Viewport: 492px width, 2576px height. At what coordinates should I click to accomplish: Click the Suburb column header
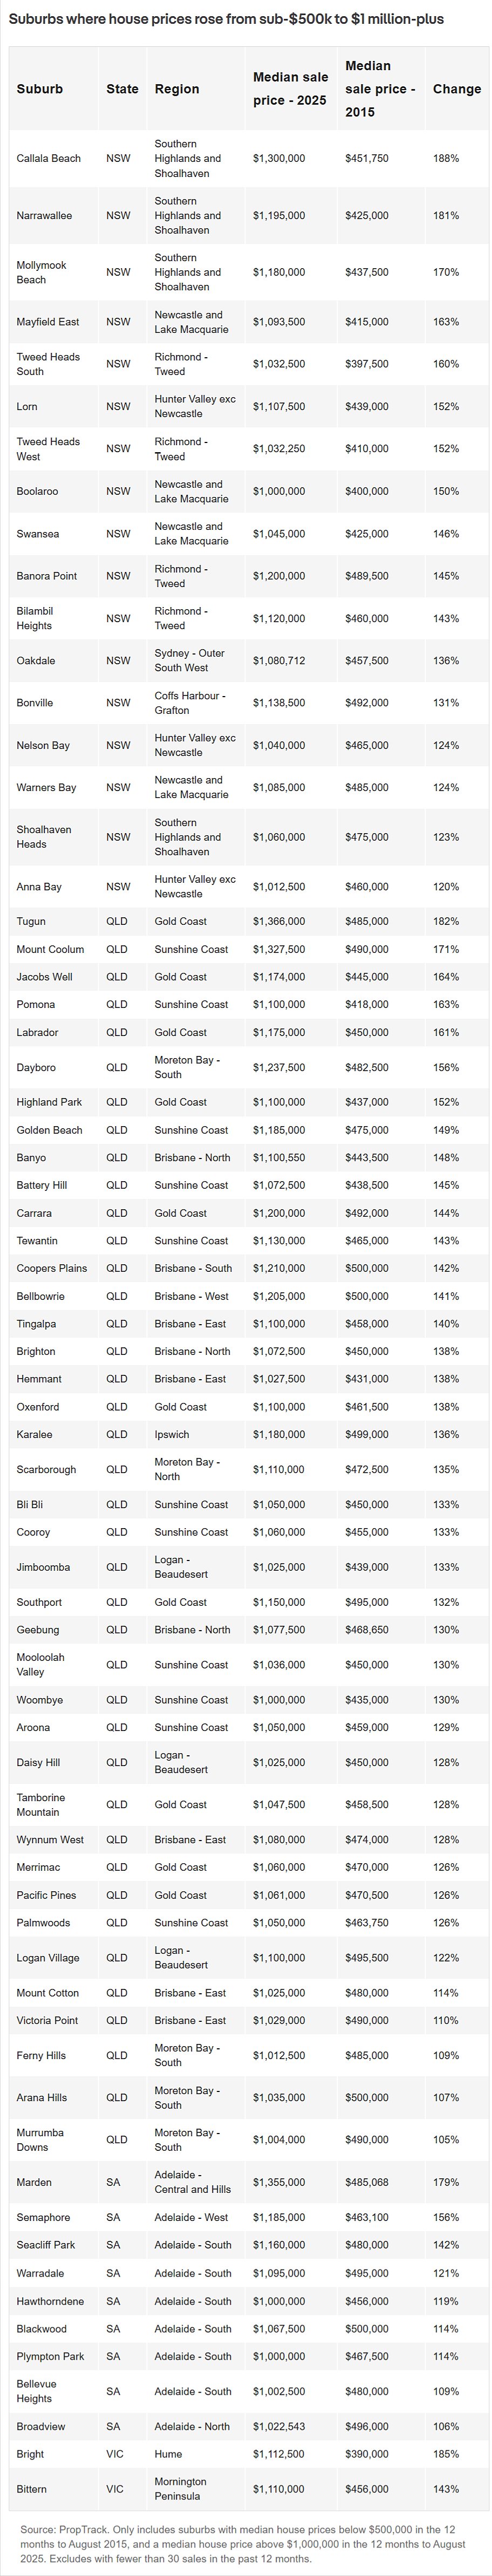point(40,89)
